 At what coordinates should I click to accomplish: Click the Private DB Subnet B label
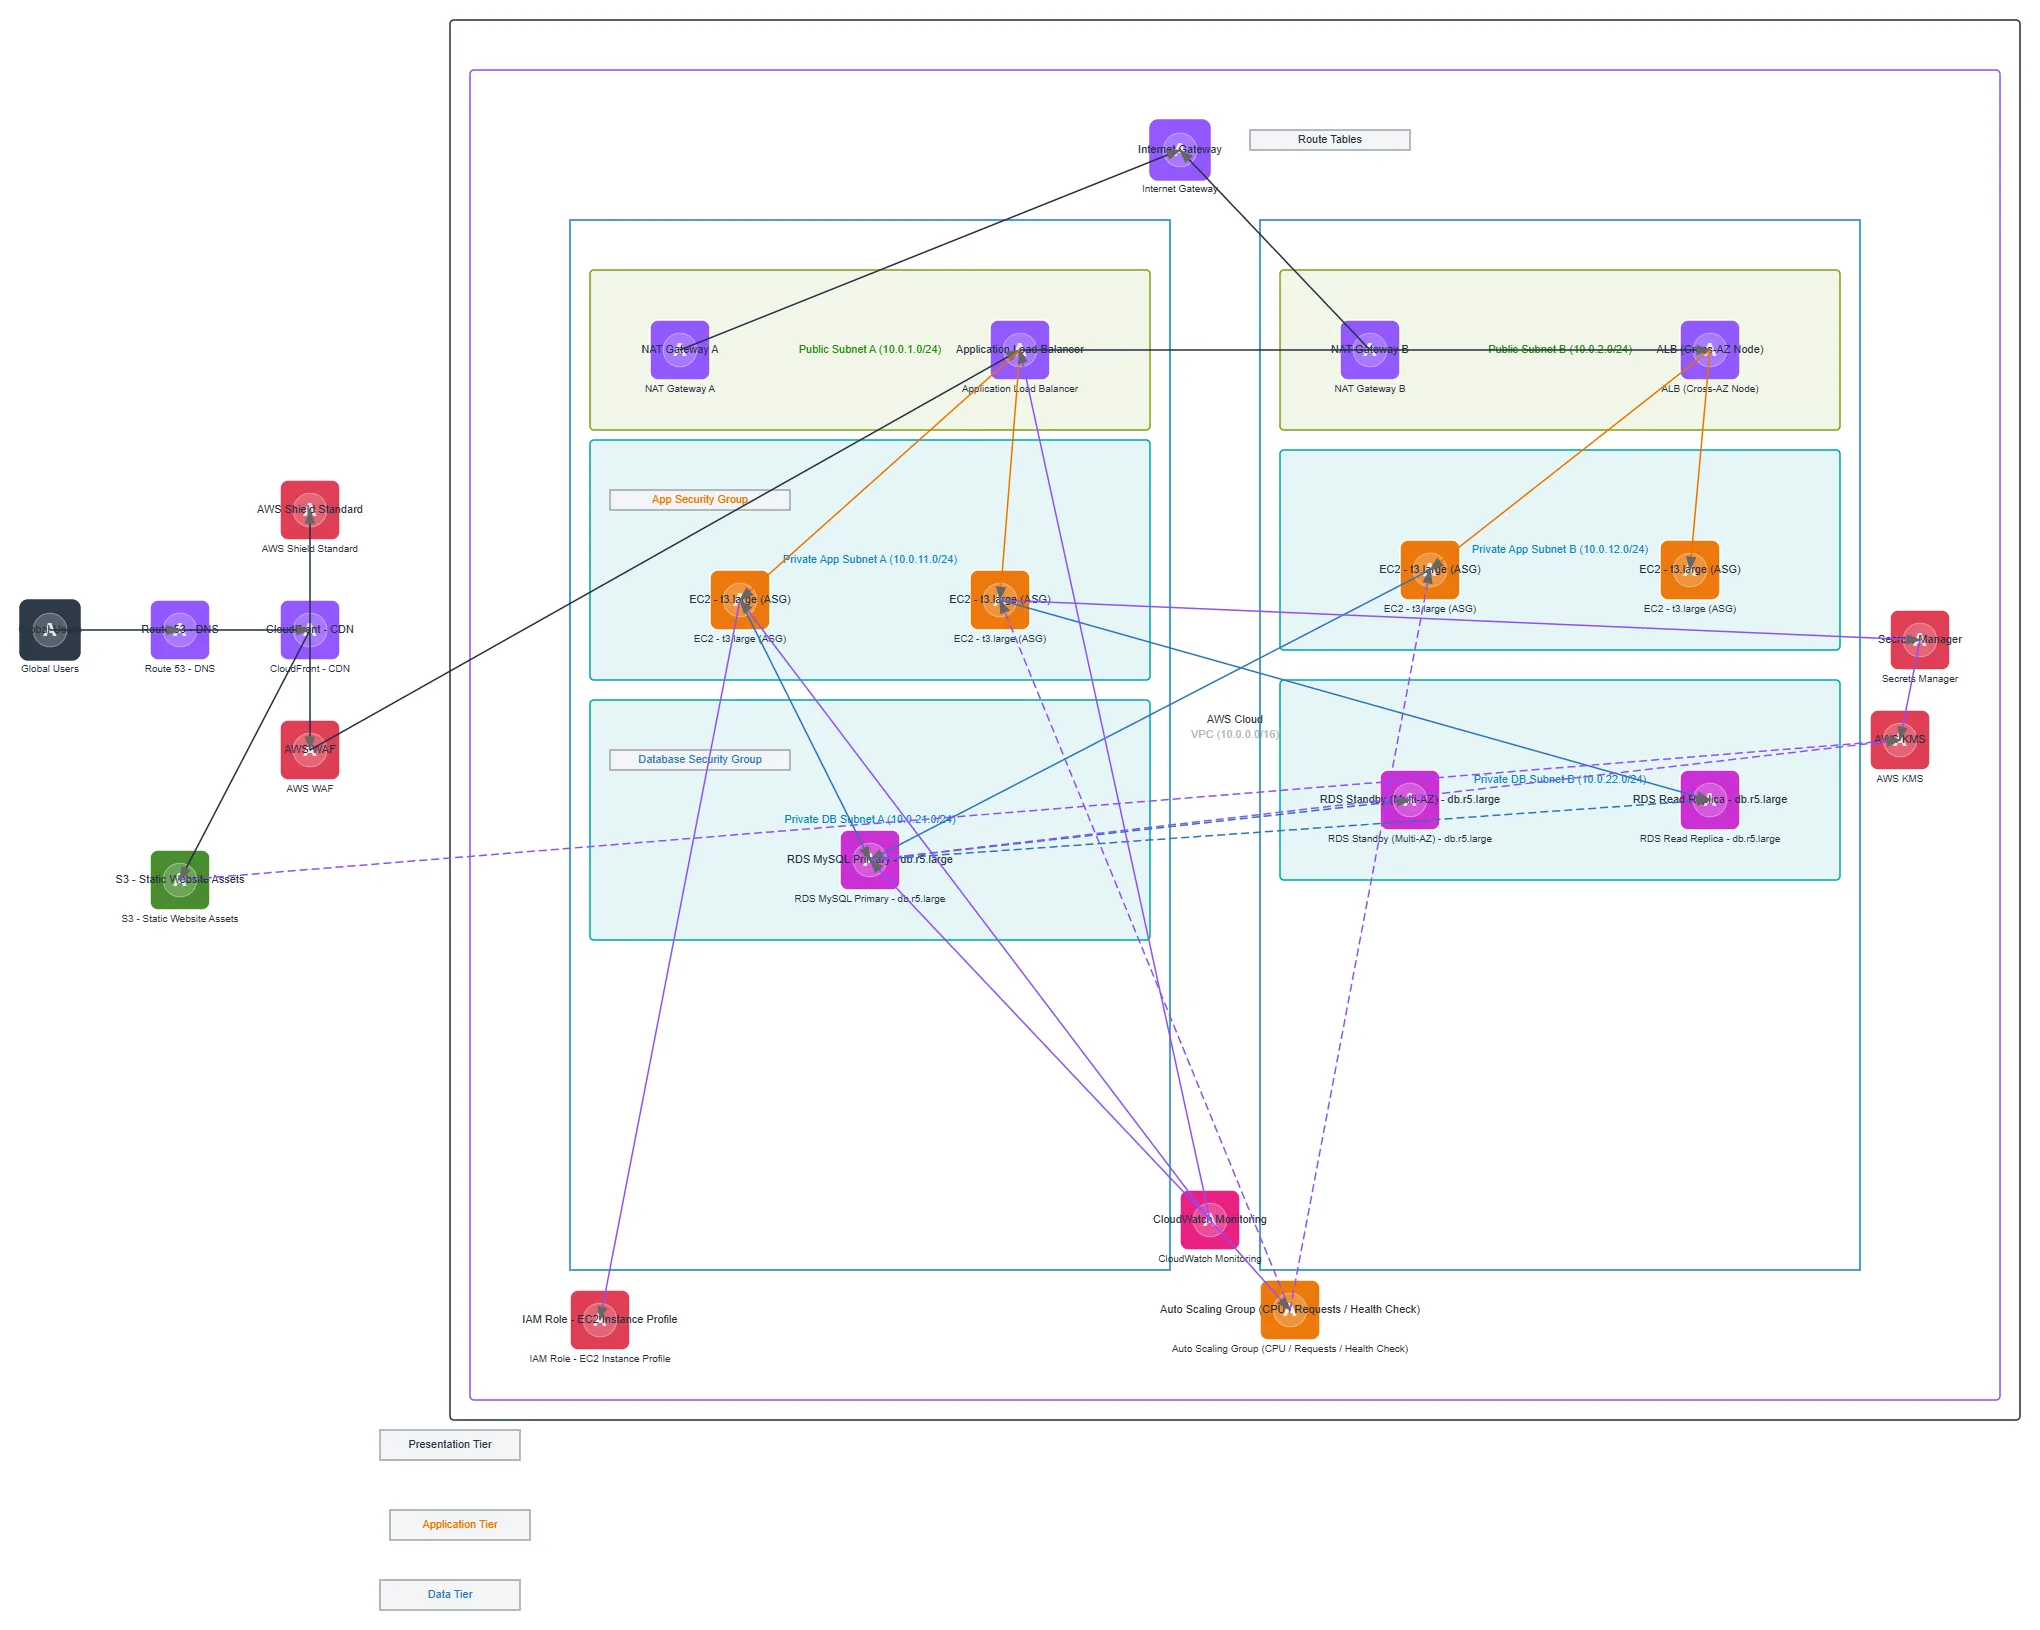pyautogui.click(x=1560, y=780)
